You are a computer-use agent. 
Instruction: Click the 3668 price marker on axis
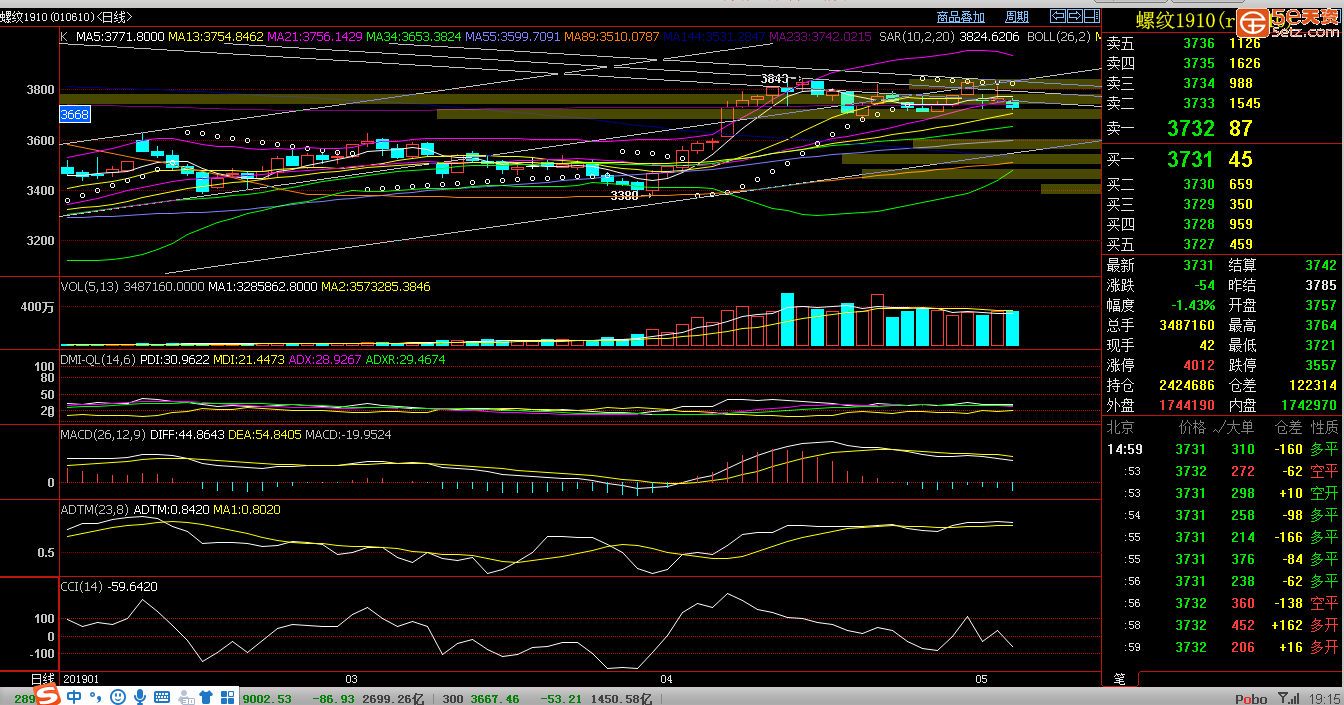[x=75, y=114]
